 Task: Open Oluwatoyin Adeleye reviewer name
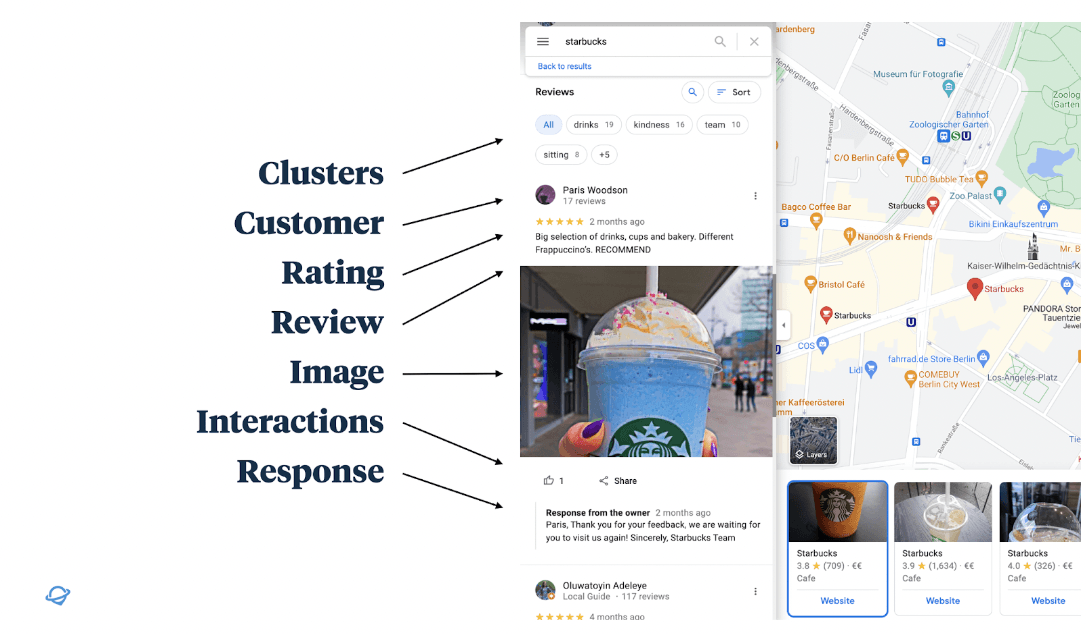pyautogui.click(x=605, y=585)
